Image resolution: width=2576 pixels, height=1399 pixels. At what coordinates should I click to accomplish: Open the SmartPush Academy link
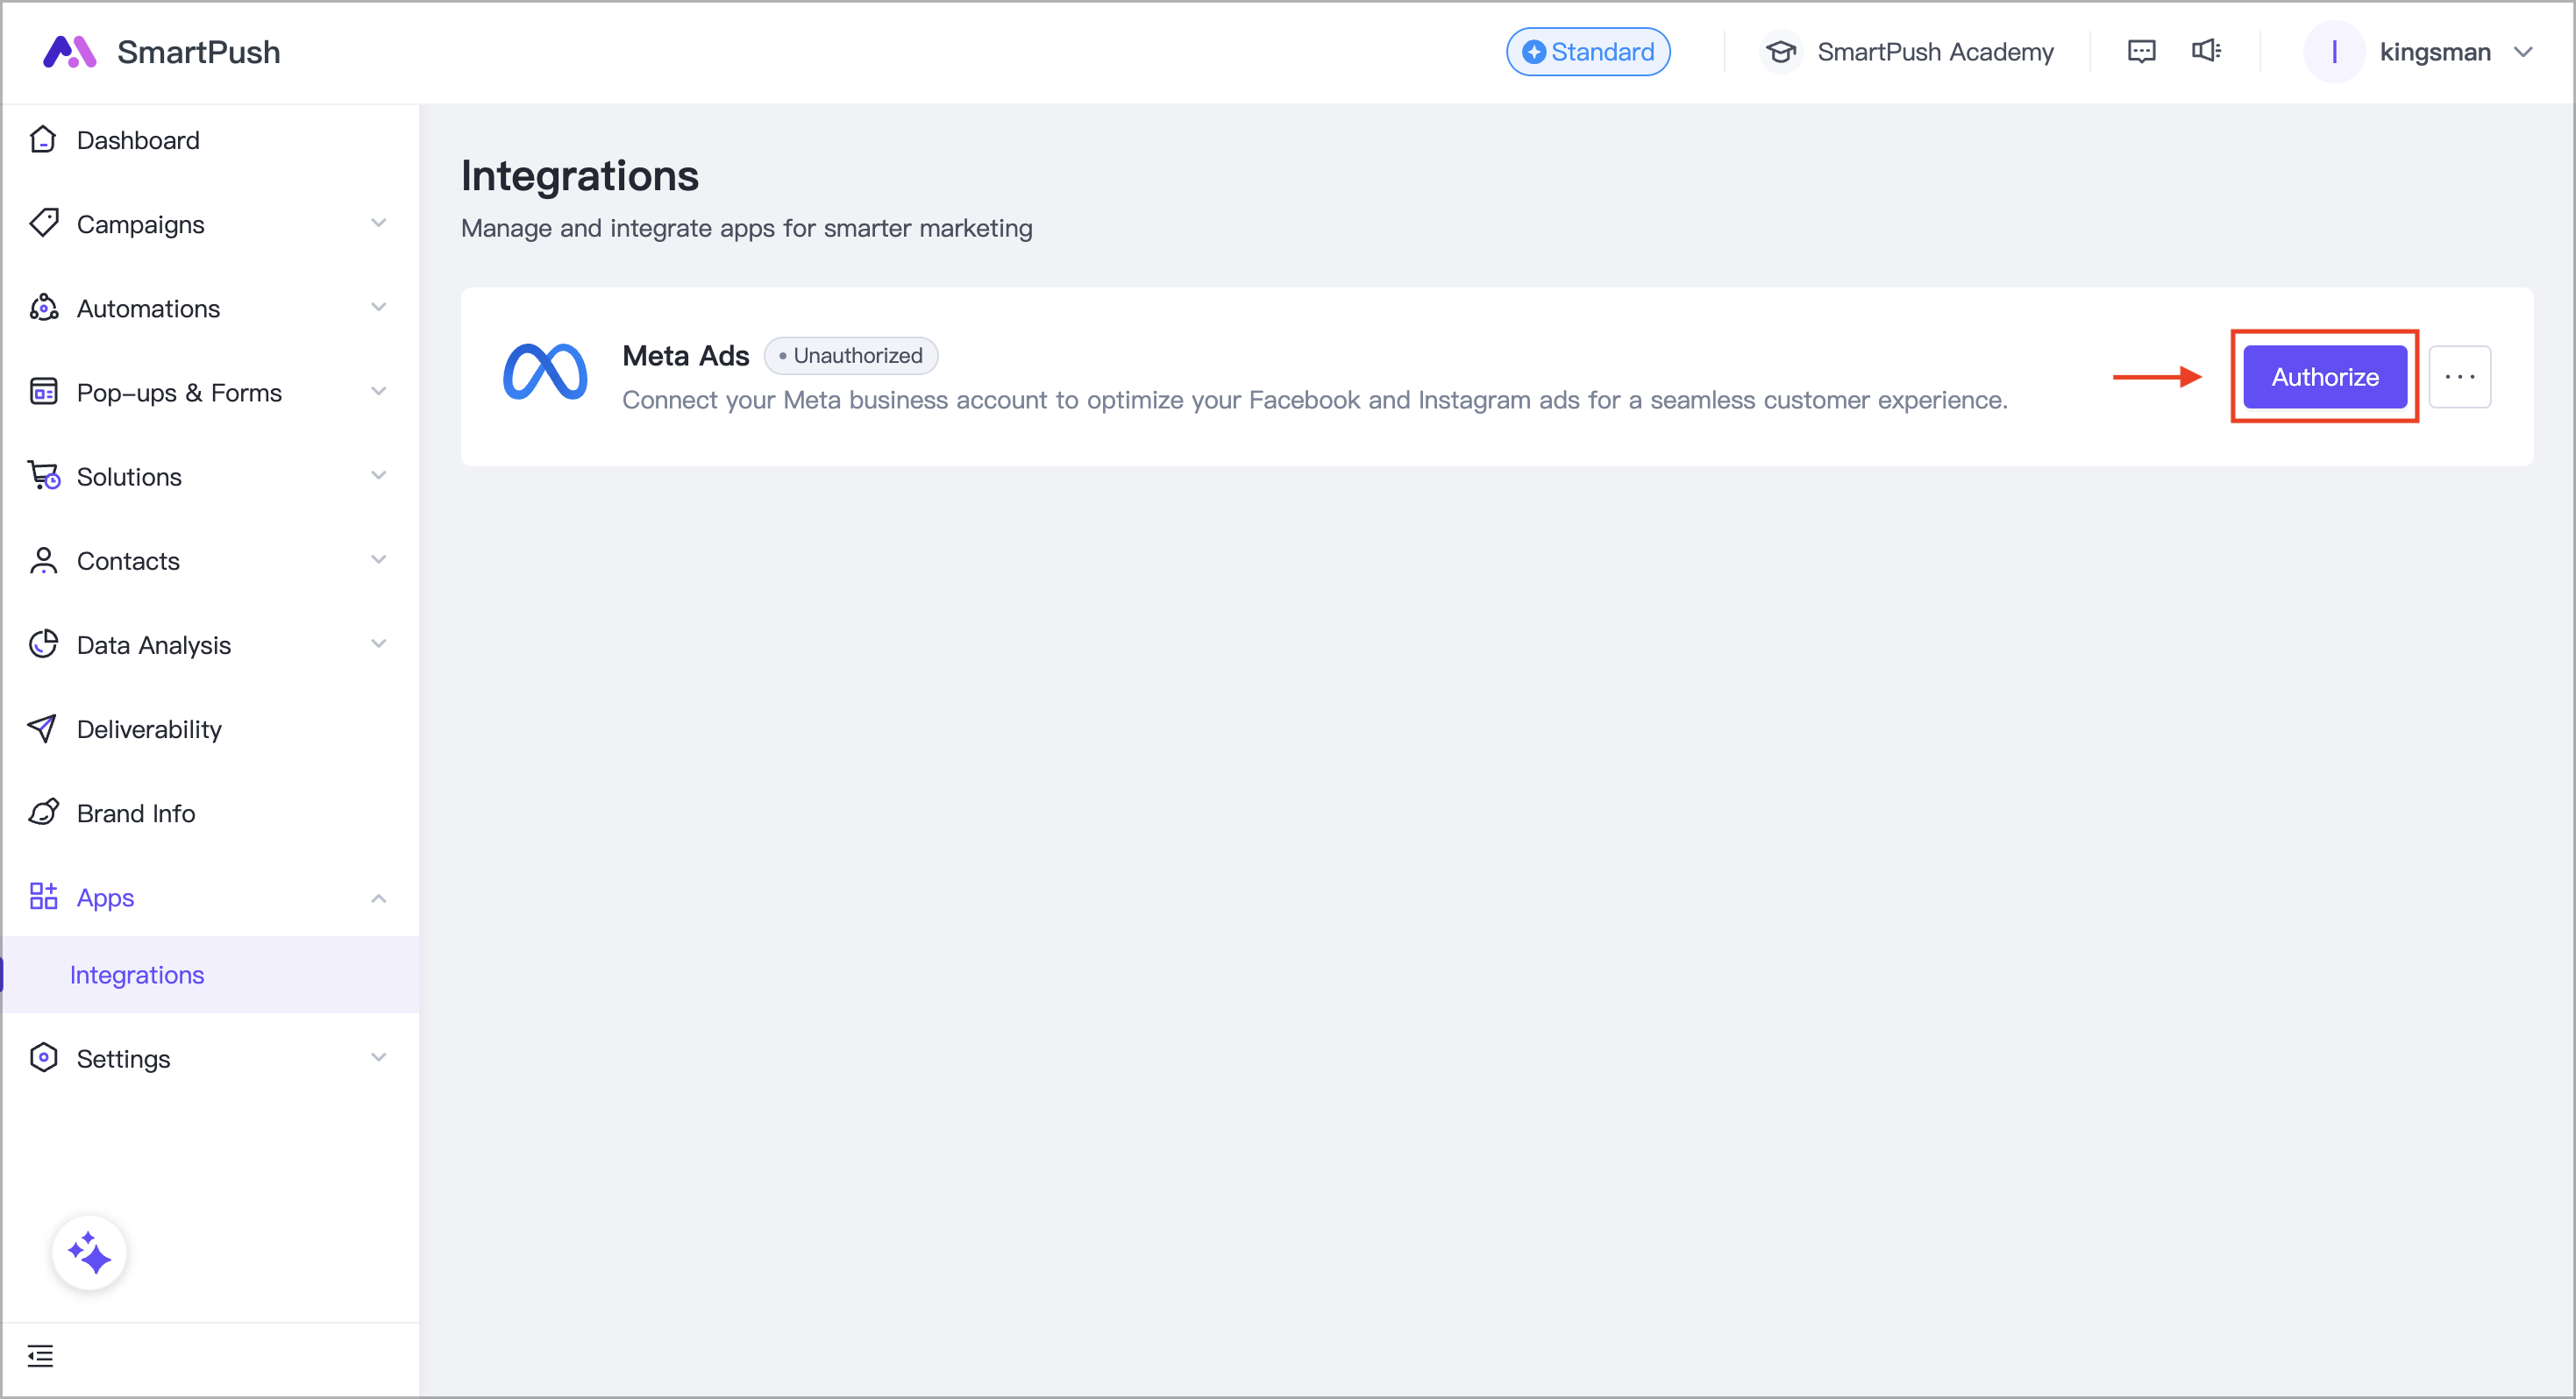[1934, 52]
